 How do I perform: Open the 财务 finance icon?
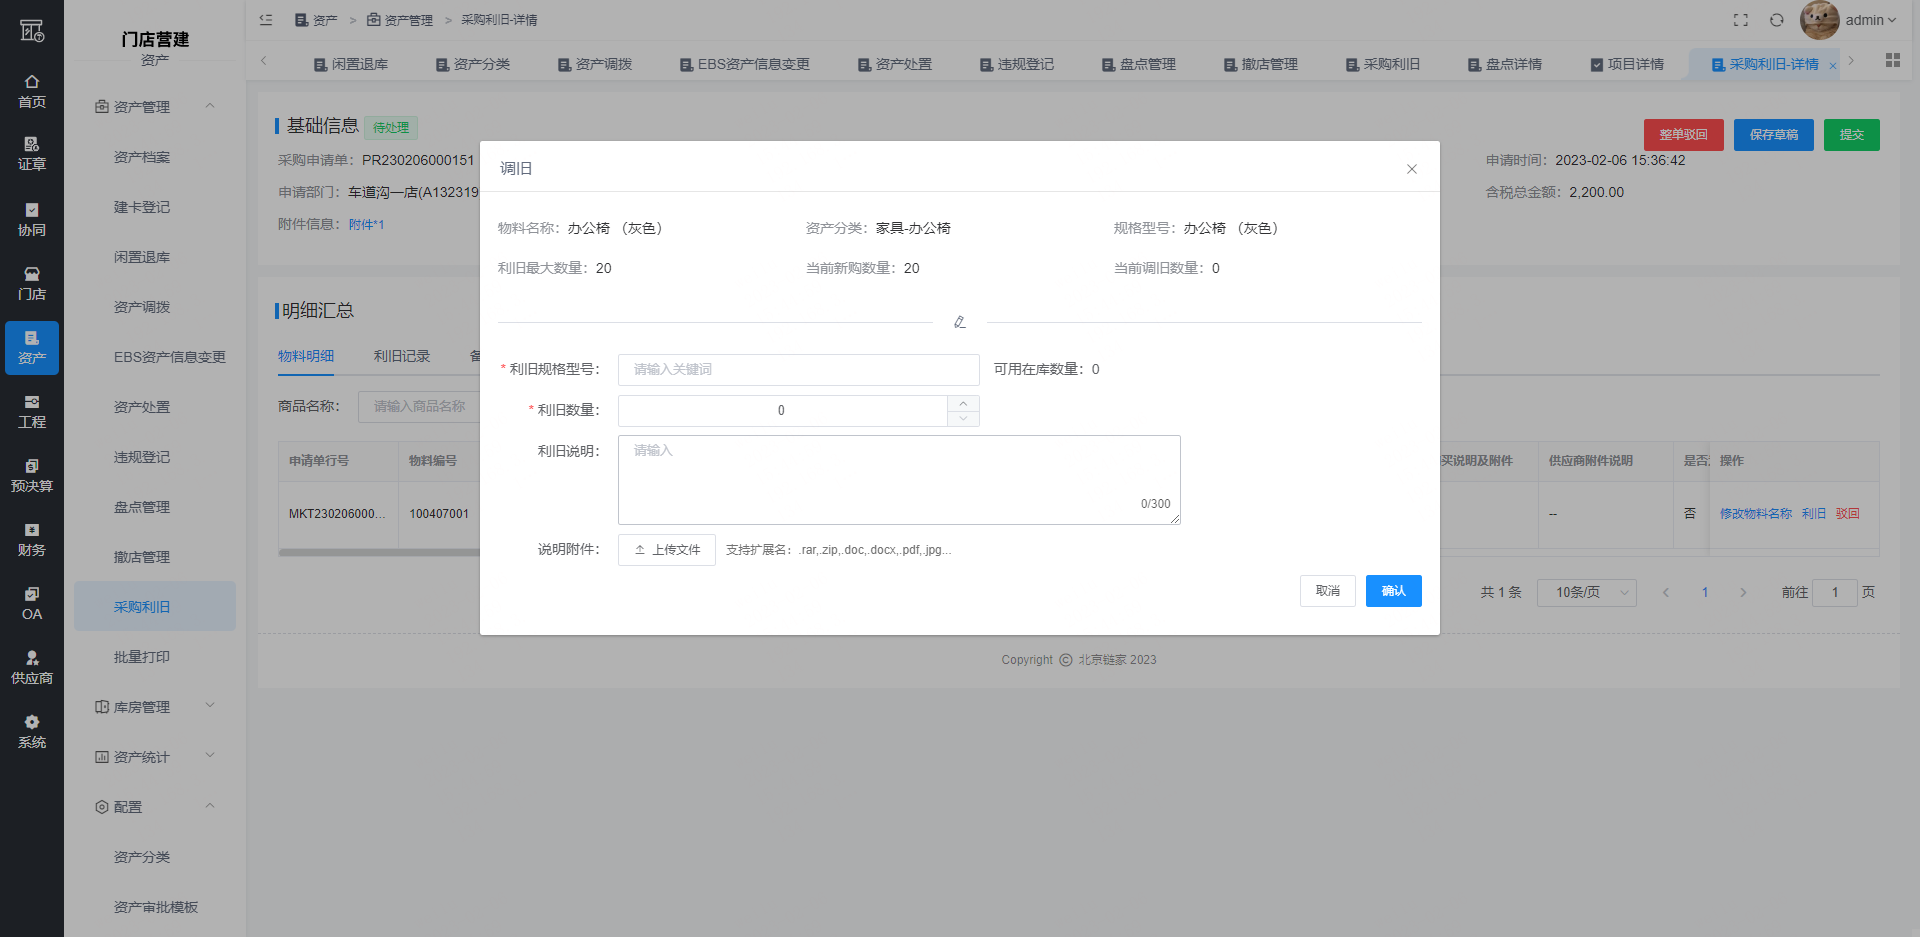[x=32, y=539]
